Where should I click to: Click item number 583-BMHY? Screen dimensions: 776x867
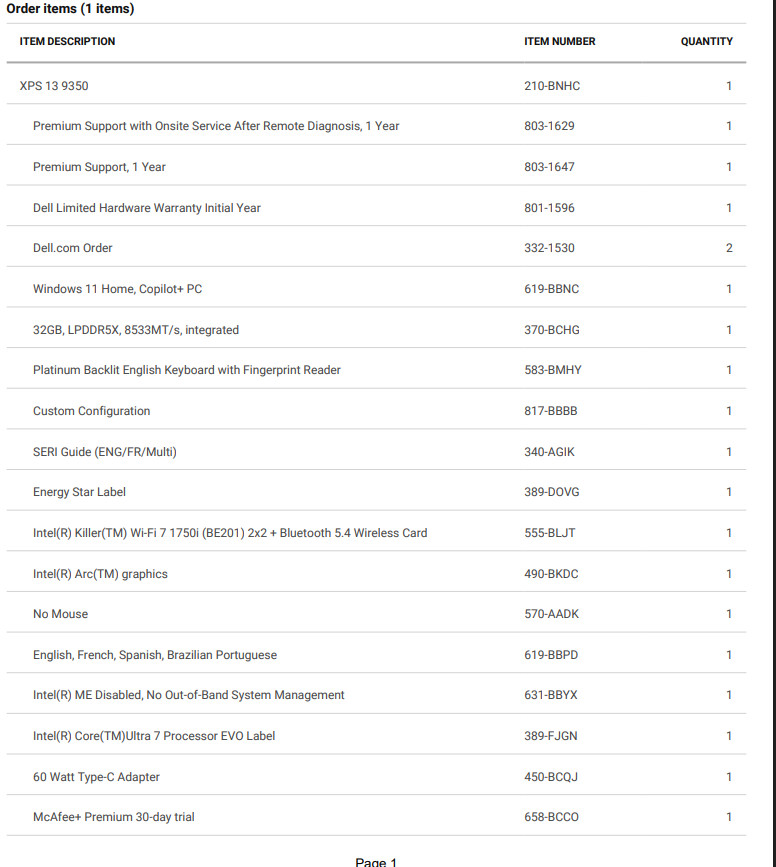tap(553, 370)
